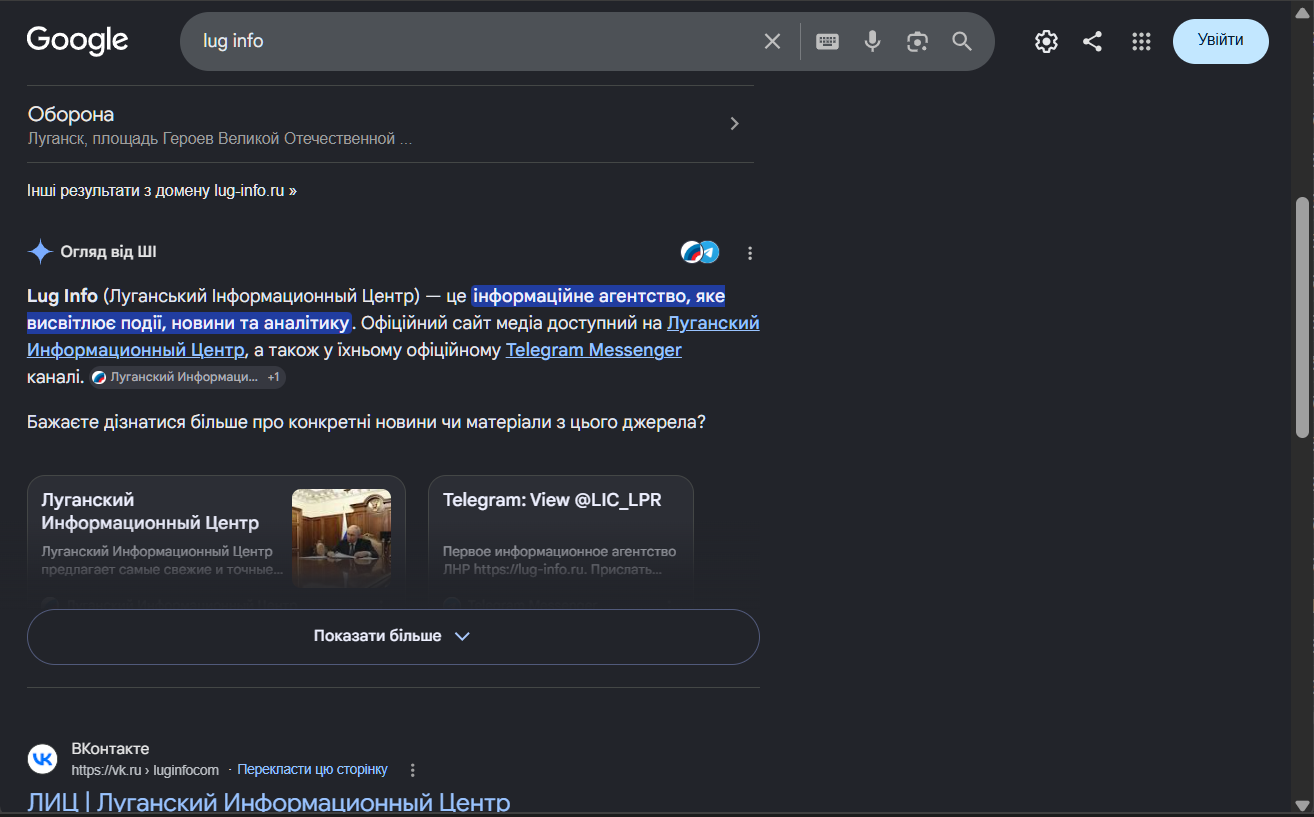The image size is (1314, 817).
Task: Click the ВКонтакте site name text
Action: pos(110,749)
